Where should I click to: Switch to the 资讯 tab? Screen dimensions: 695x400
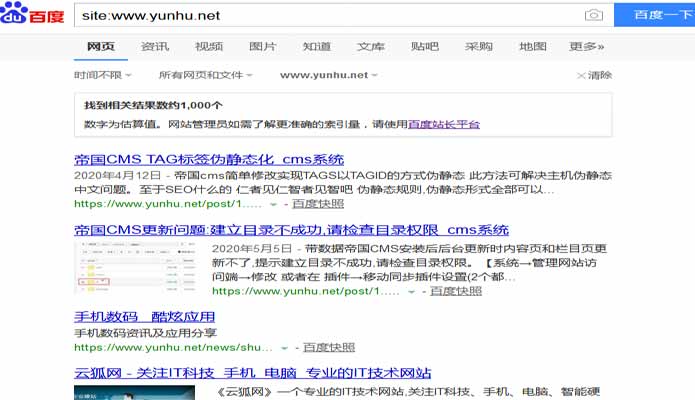(155, 47)
